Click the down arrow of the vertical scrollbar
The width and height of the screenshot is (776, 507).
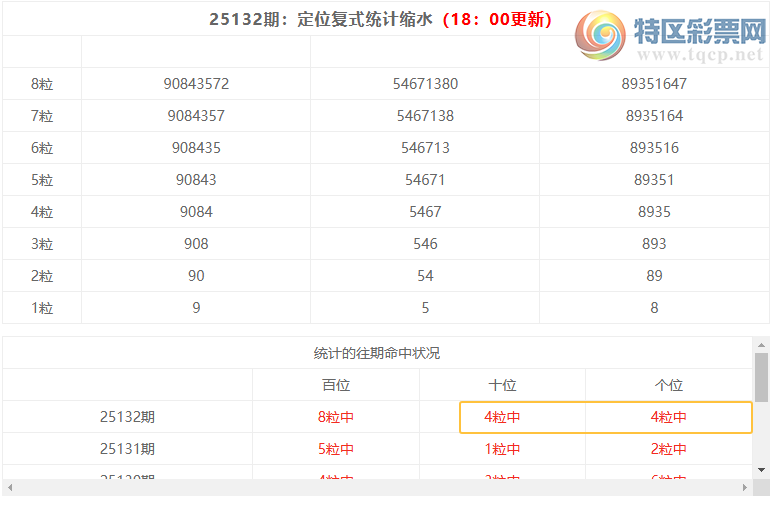[x=761, y=468]
